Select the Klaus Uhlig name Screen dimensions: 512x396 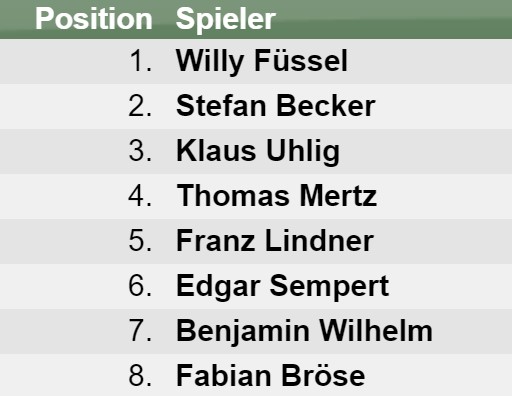258,151
